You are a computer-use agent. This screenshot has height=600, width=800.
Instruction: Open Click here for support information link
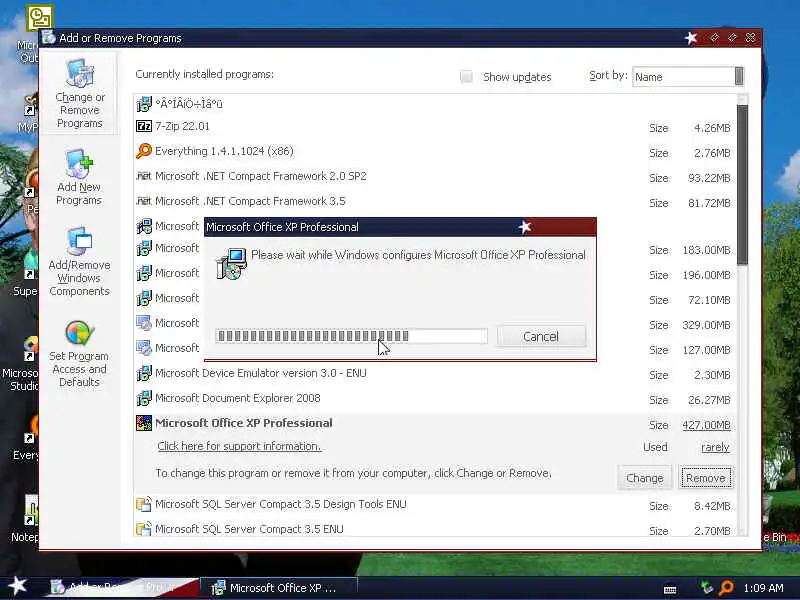[239, 446]
